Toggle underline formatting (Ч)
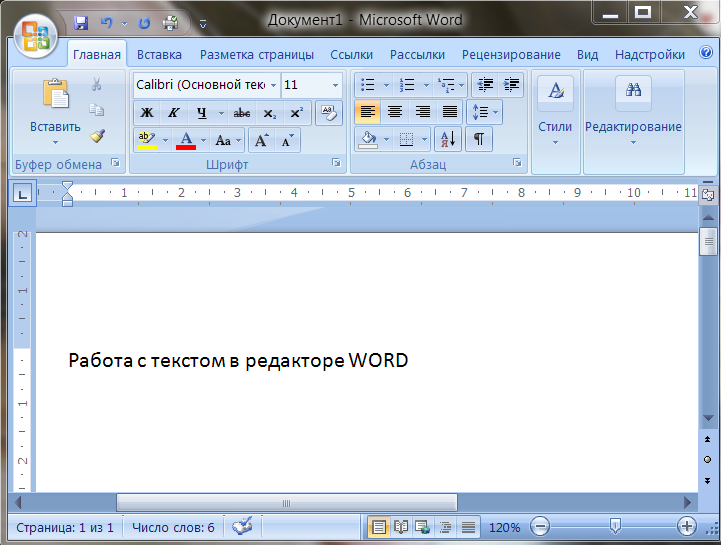 click(x=201, y=113)
